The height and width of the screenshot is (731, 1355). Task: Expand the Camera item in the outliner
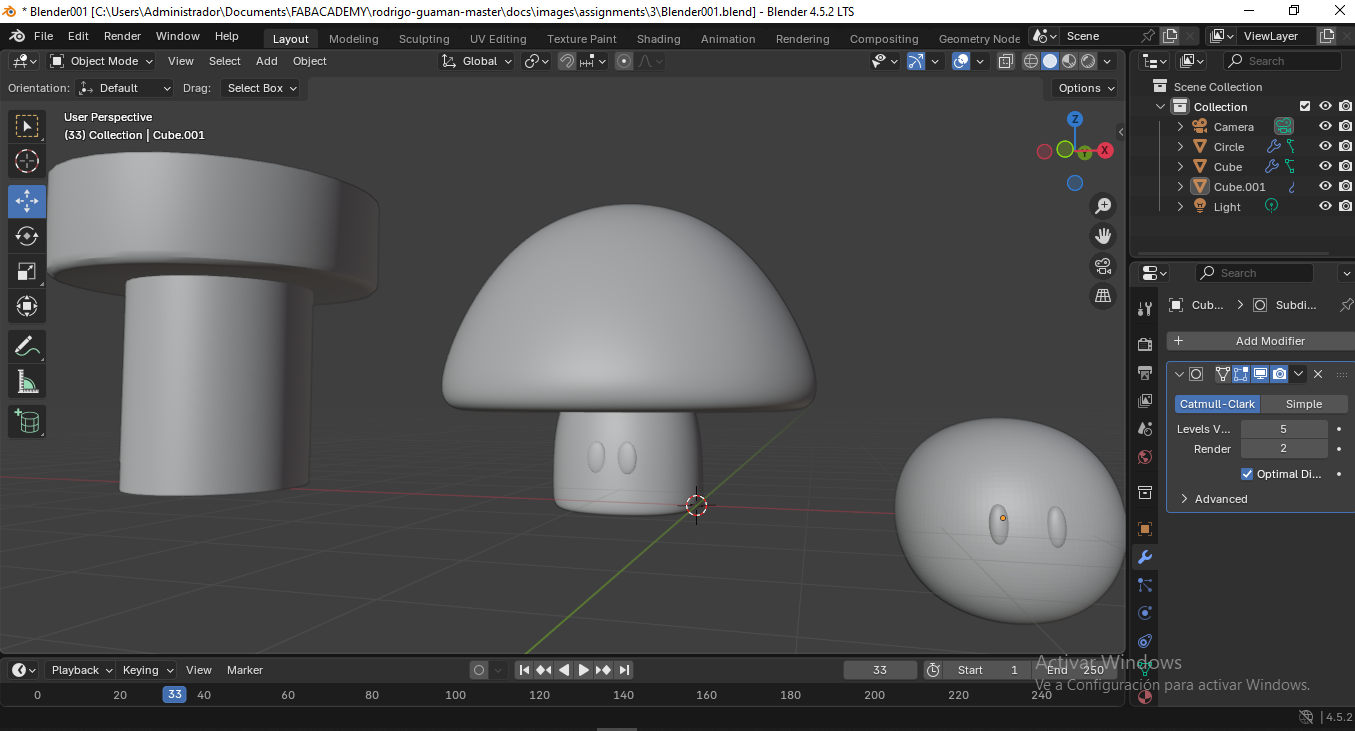coord(1180,126)
